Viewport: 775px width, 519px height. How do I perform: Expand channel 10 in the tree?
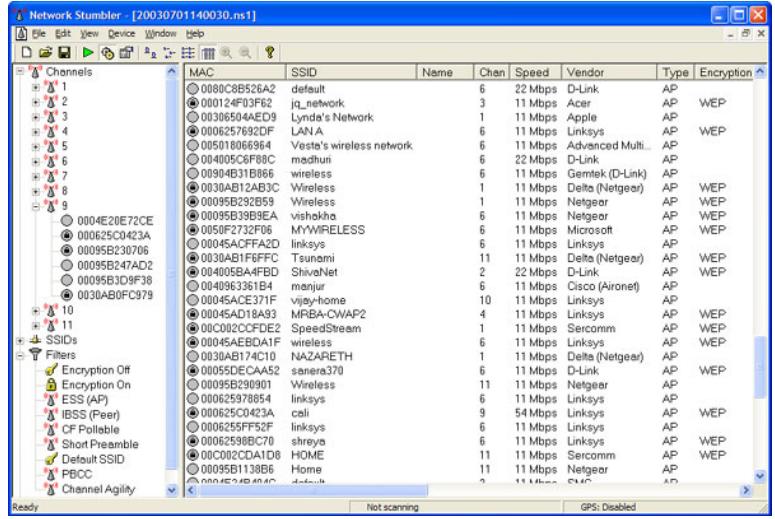(36, 311)
